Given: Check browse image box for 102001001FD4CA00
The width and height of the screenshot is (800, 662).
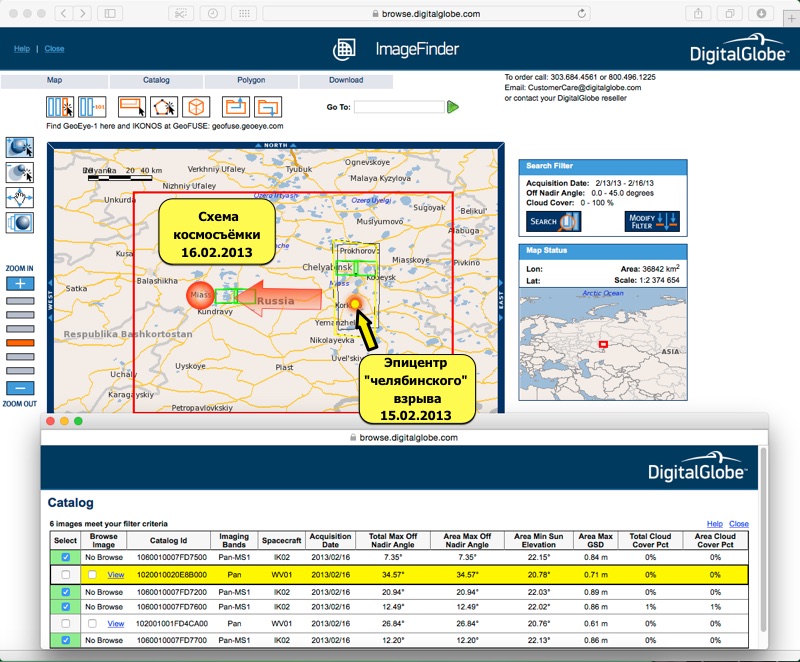Looking at the screenshot, I should 92,623.
